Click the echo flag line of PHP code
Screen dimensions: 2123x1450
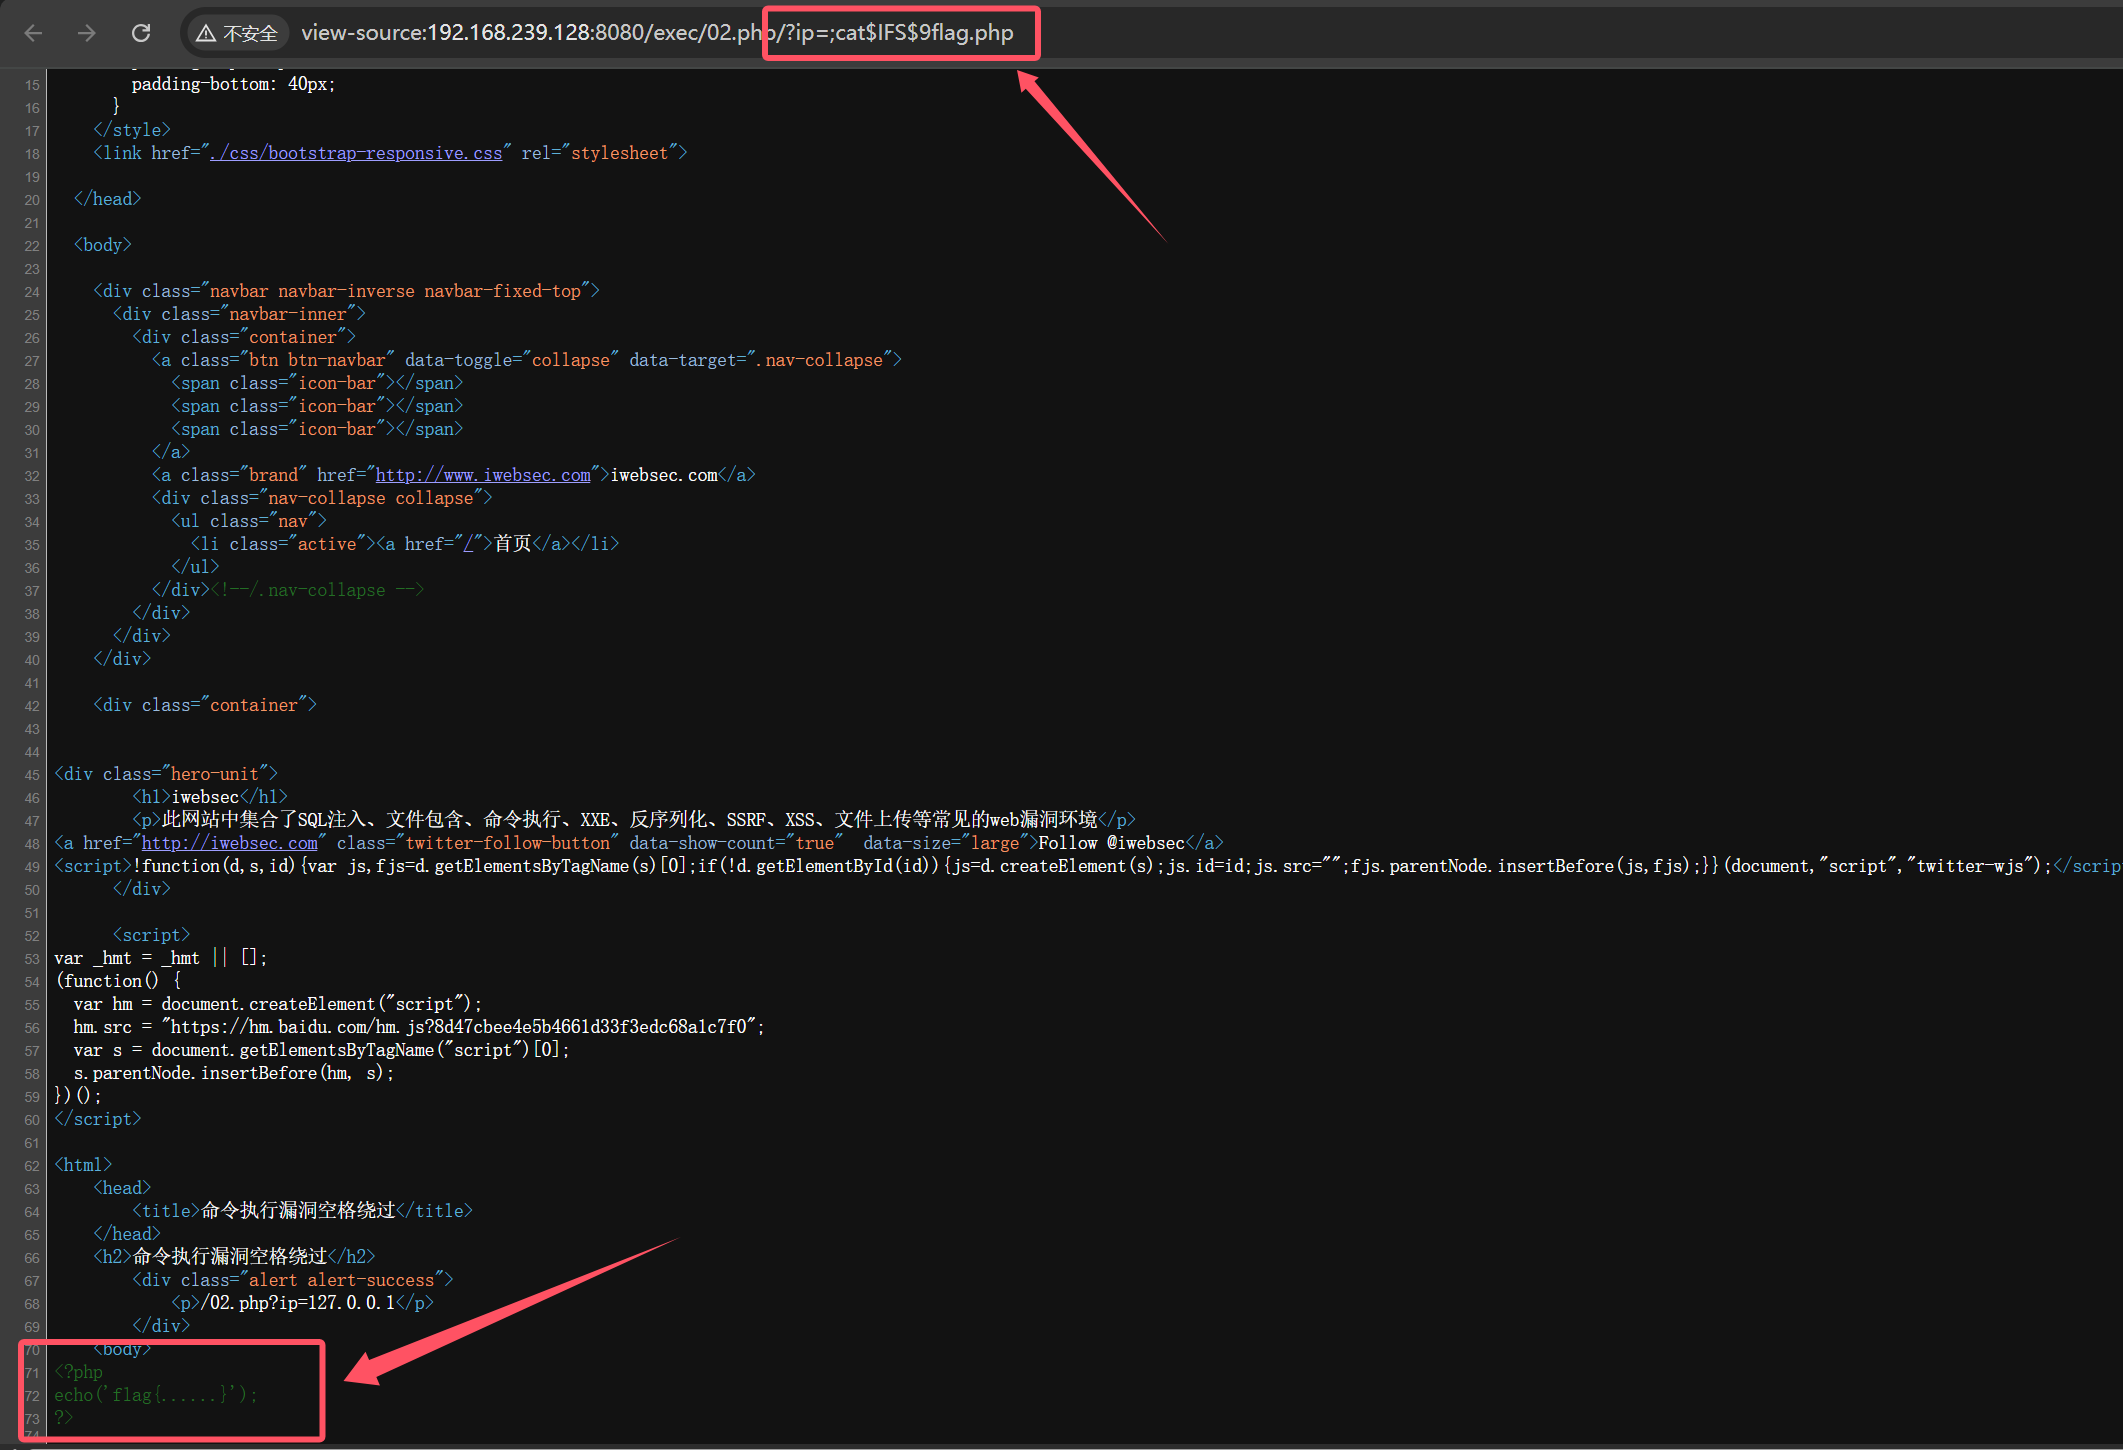156,1395
